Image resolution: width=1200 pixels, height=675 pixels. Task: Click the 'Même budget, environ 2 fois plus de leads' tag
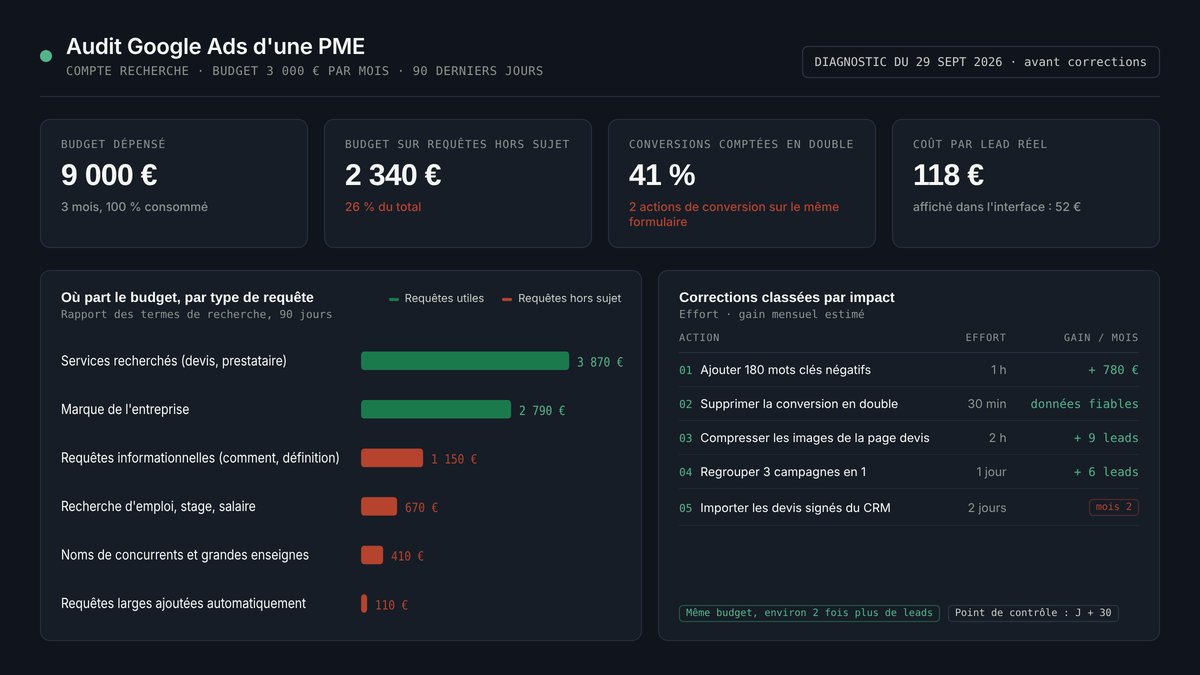pos(809,613)
